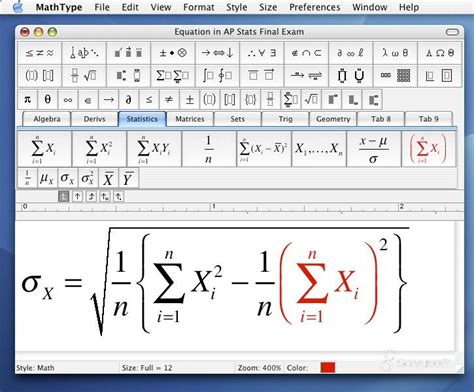This screenshot has width=474, height=392.
Task: Open the fraction and radical templates palette
Action: (x=84, y=76)
